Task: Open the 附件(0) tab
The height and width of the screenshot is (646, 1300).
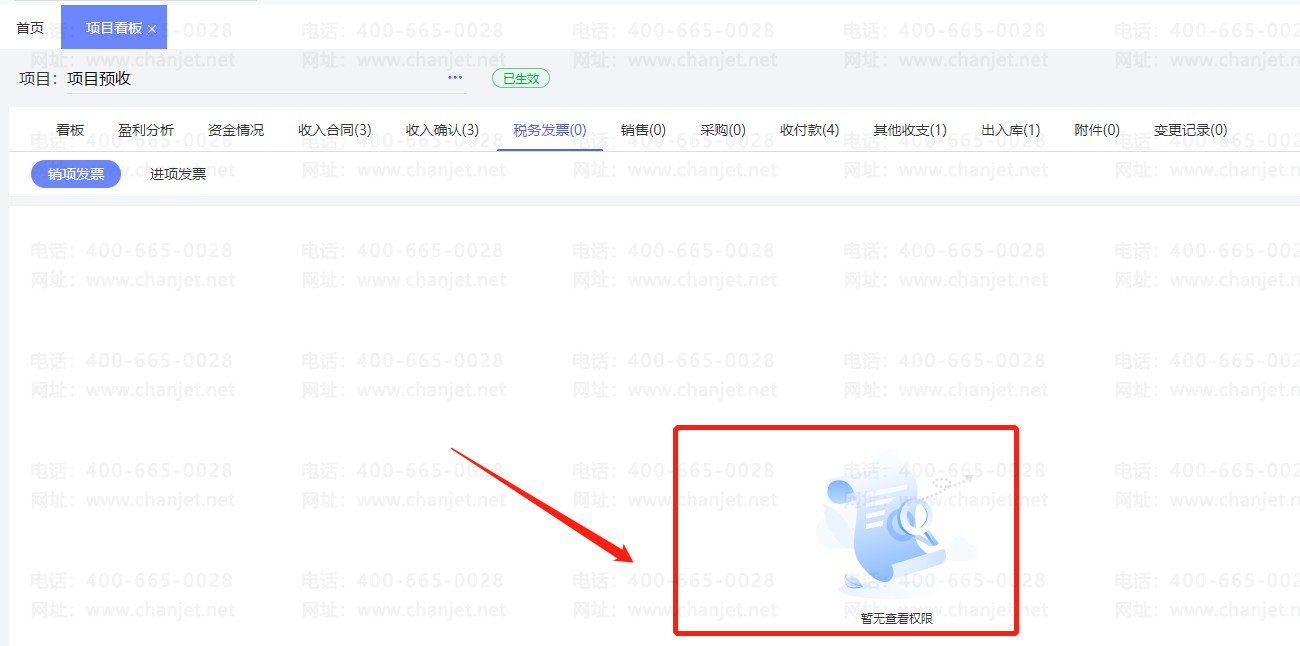Action: click(x=1097, y=130)
